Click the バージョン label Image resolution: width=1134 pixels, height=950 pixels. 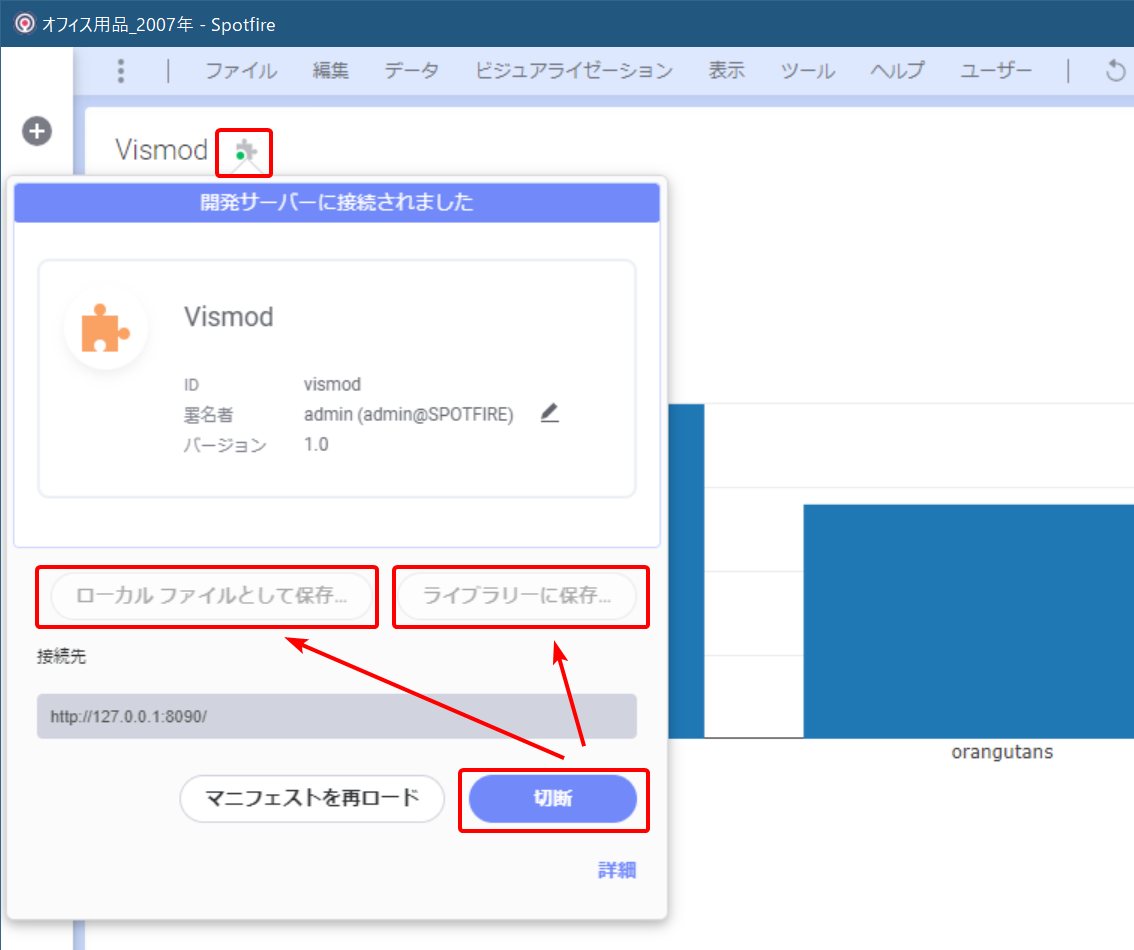pyautogui.click(x=225, y=445)
